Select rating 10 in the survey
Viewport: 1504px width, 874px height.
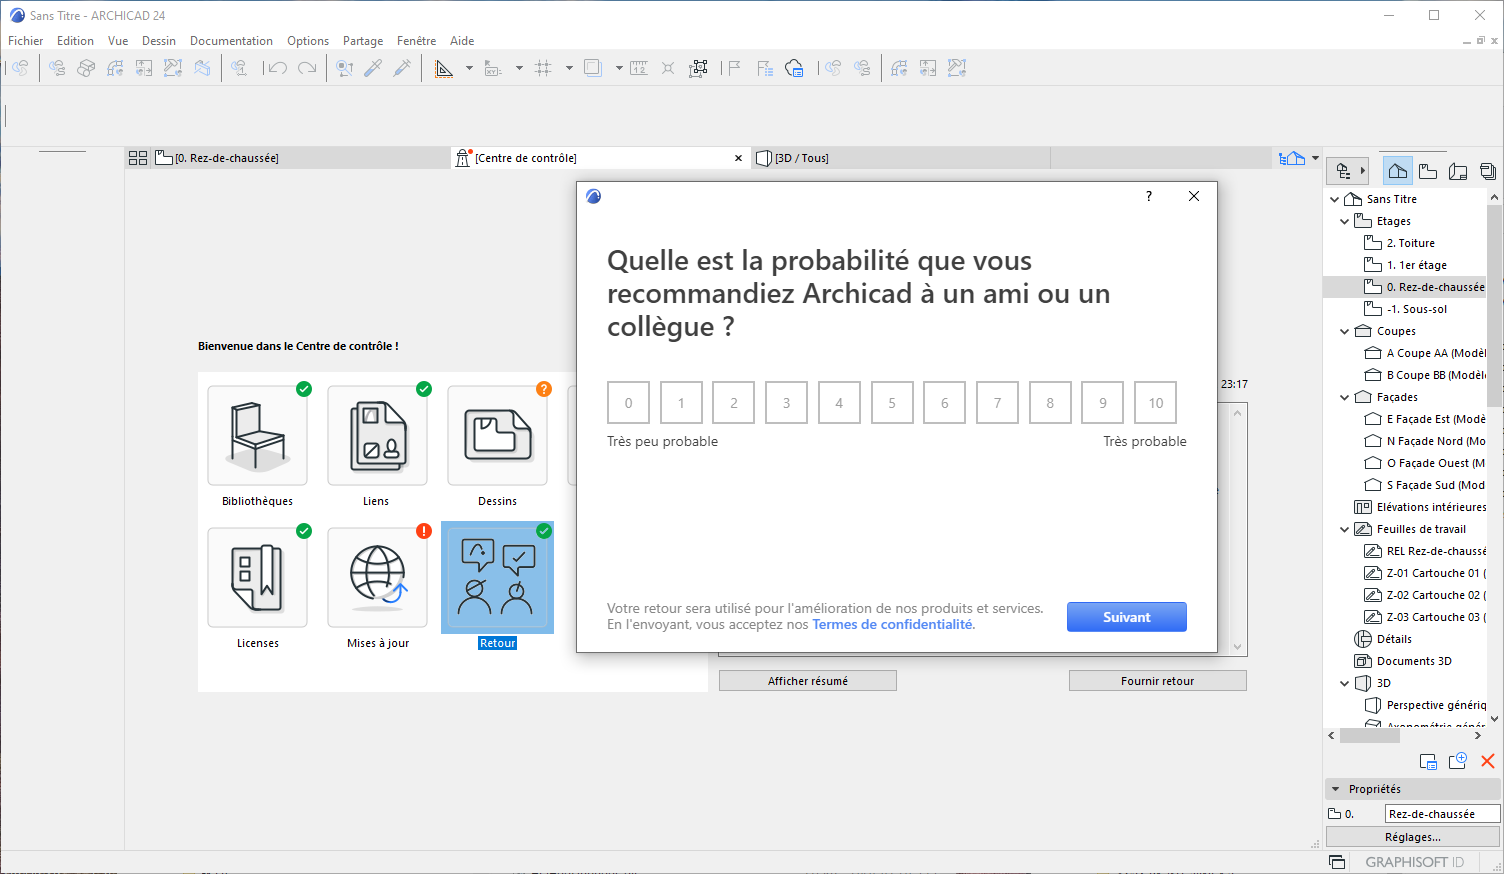(1155, 403)
